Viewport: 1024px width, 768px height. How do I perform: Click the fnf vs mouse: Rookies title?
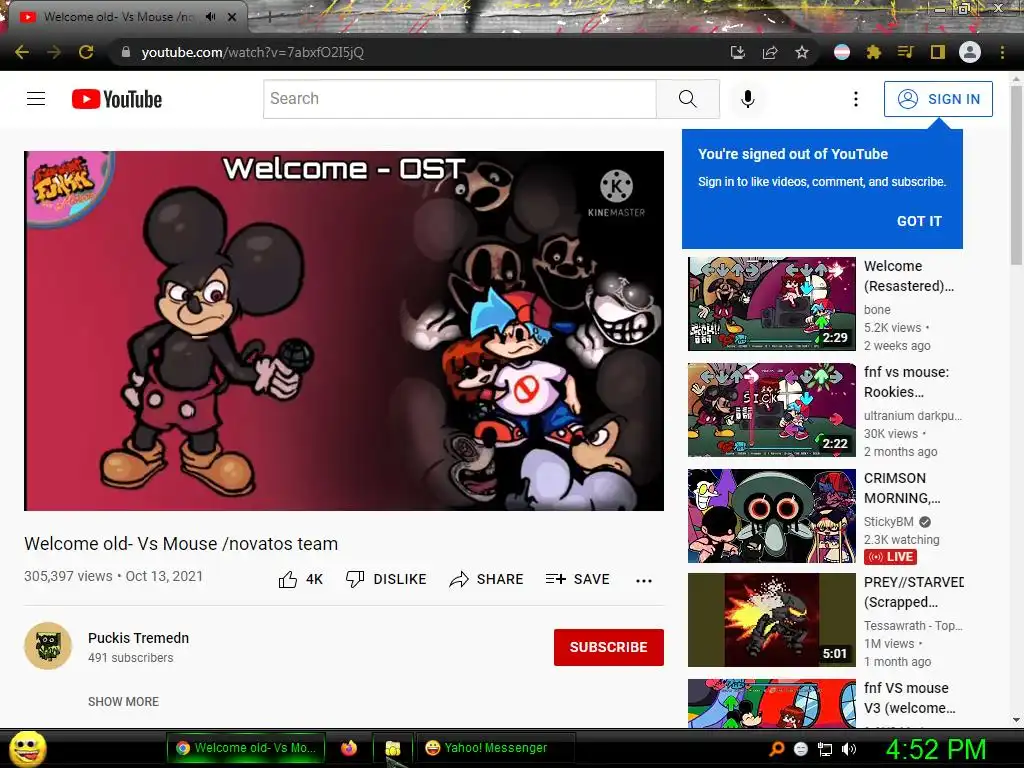[906, 382]
